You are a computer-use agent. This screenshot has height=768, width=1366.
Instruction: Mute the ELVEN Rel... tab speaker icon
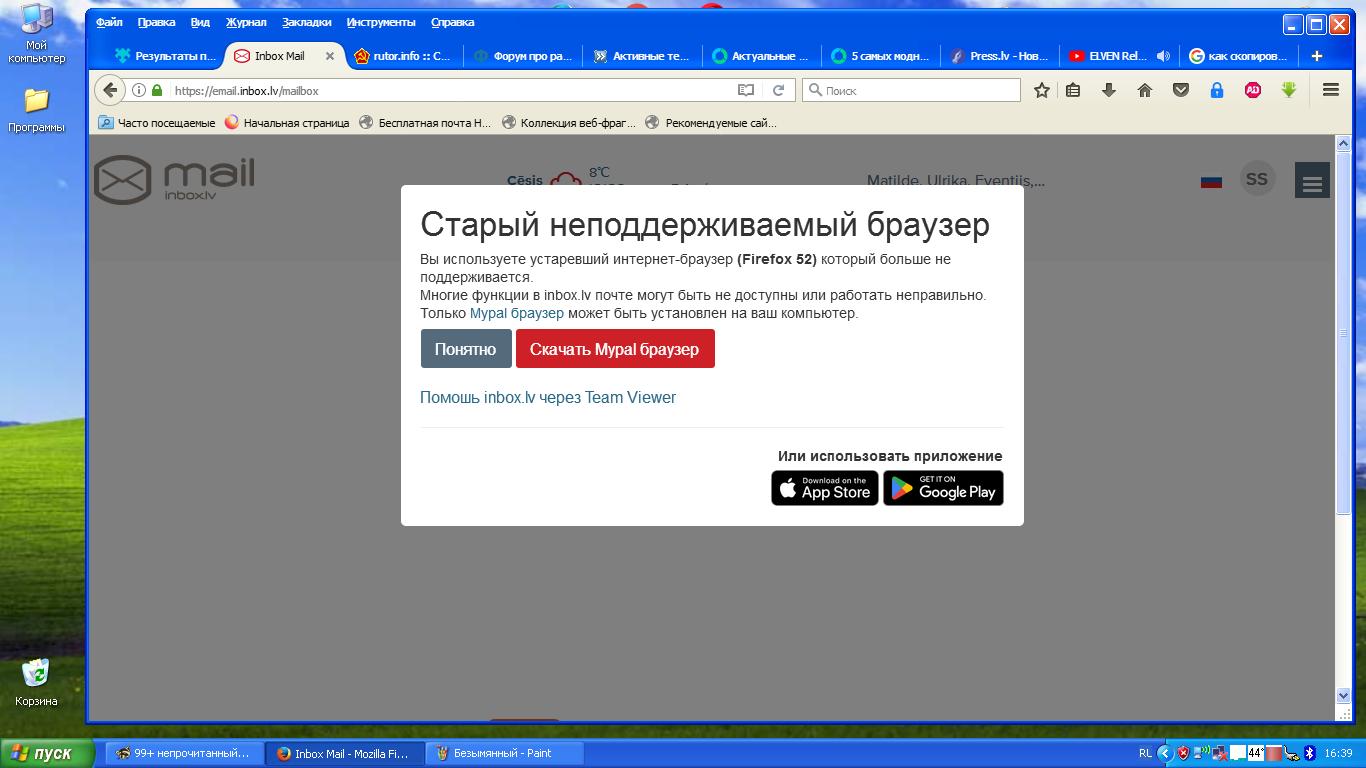pos(1163,56)
